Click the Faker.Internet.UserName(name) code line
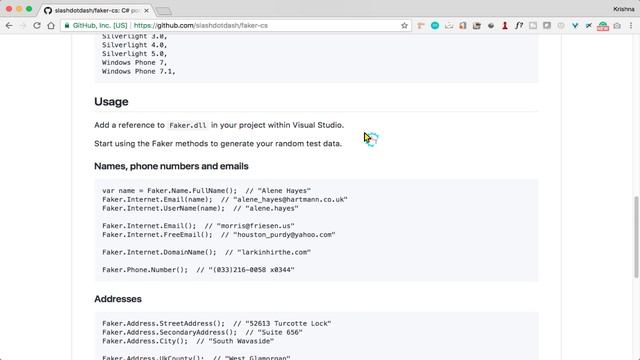The image size is (640, 360). pos(200,208)
